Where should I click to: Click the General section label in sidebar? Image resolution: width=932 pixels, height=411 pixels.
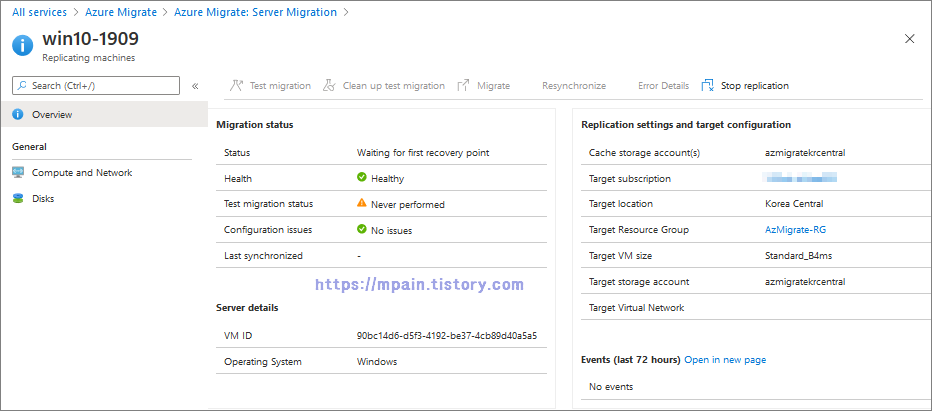click(29, 146)
